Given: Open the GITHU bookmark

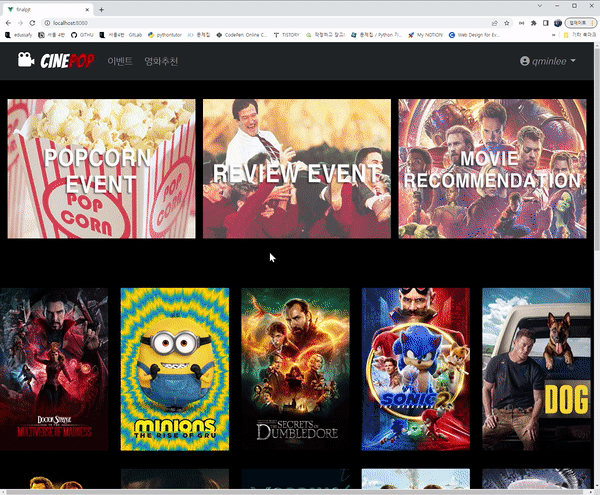Looking at the screenshot, I should (82, 35).
